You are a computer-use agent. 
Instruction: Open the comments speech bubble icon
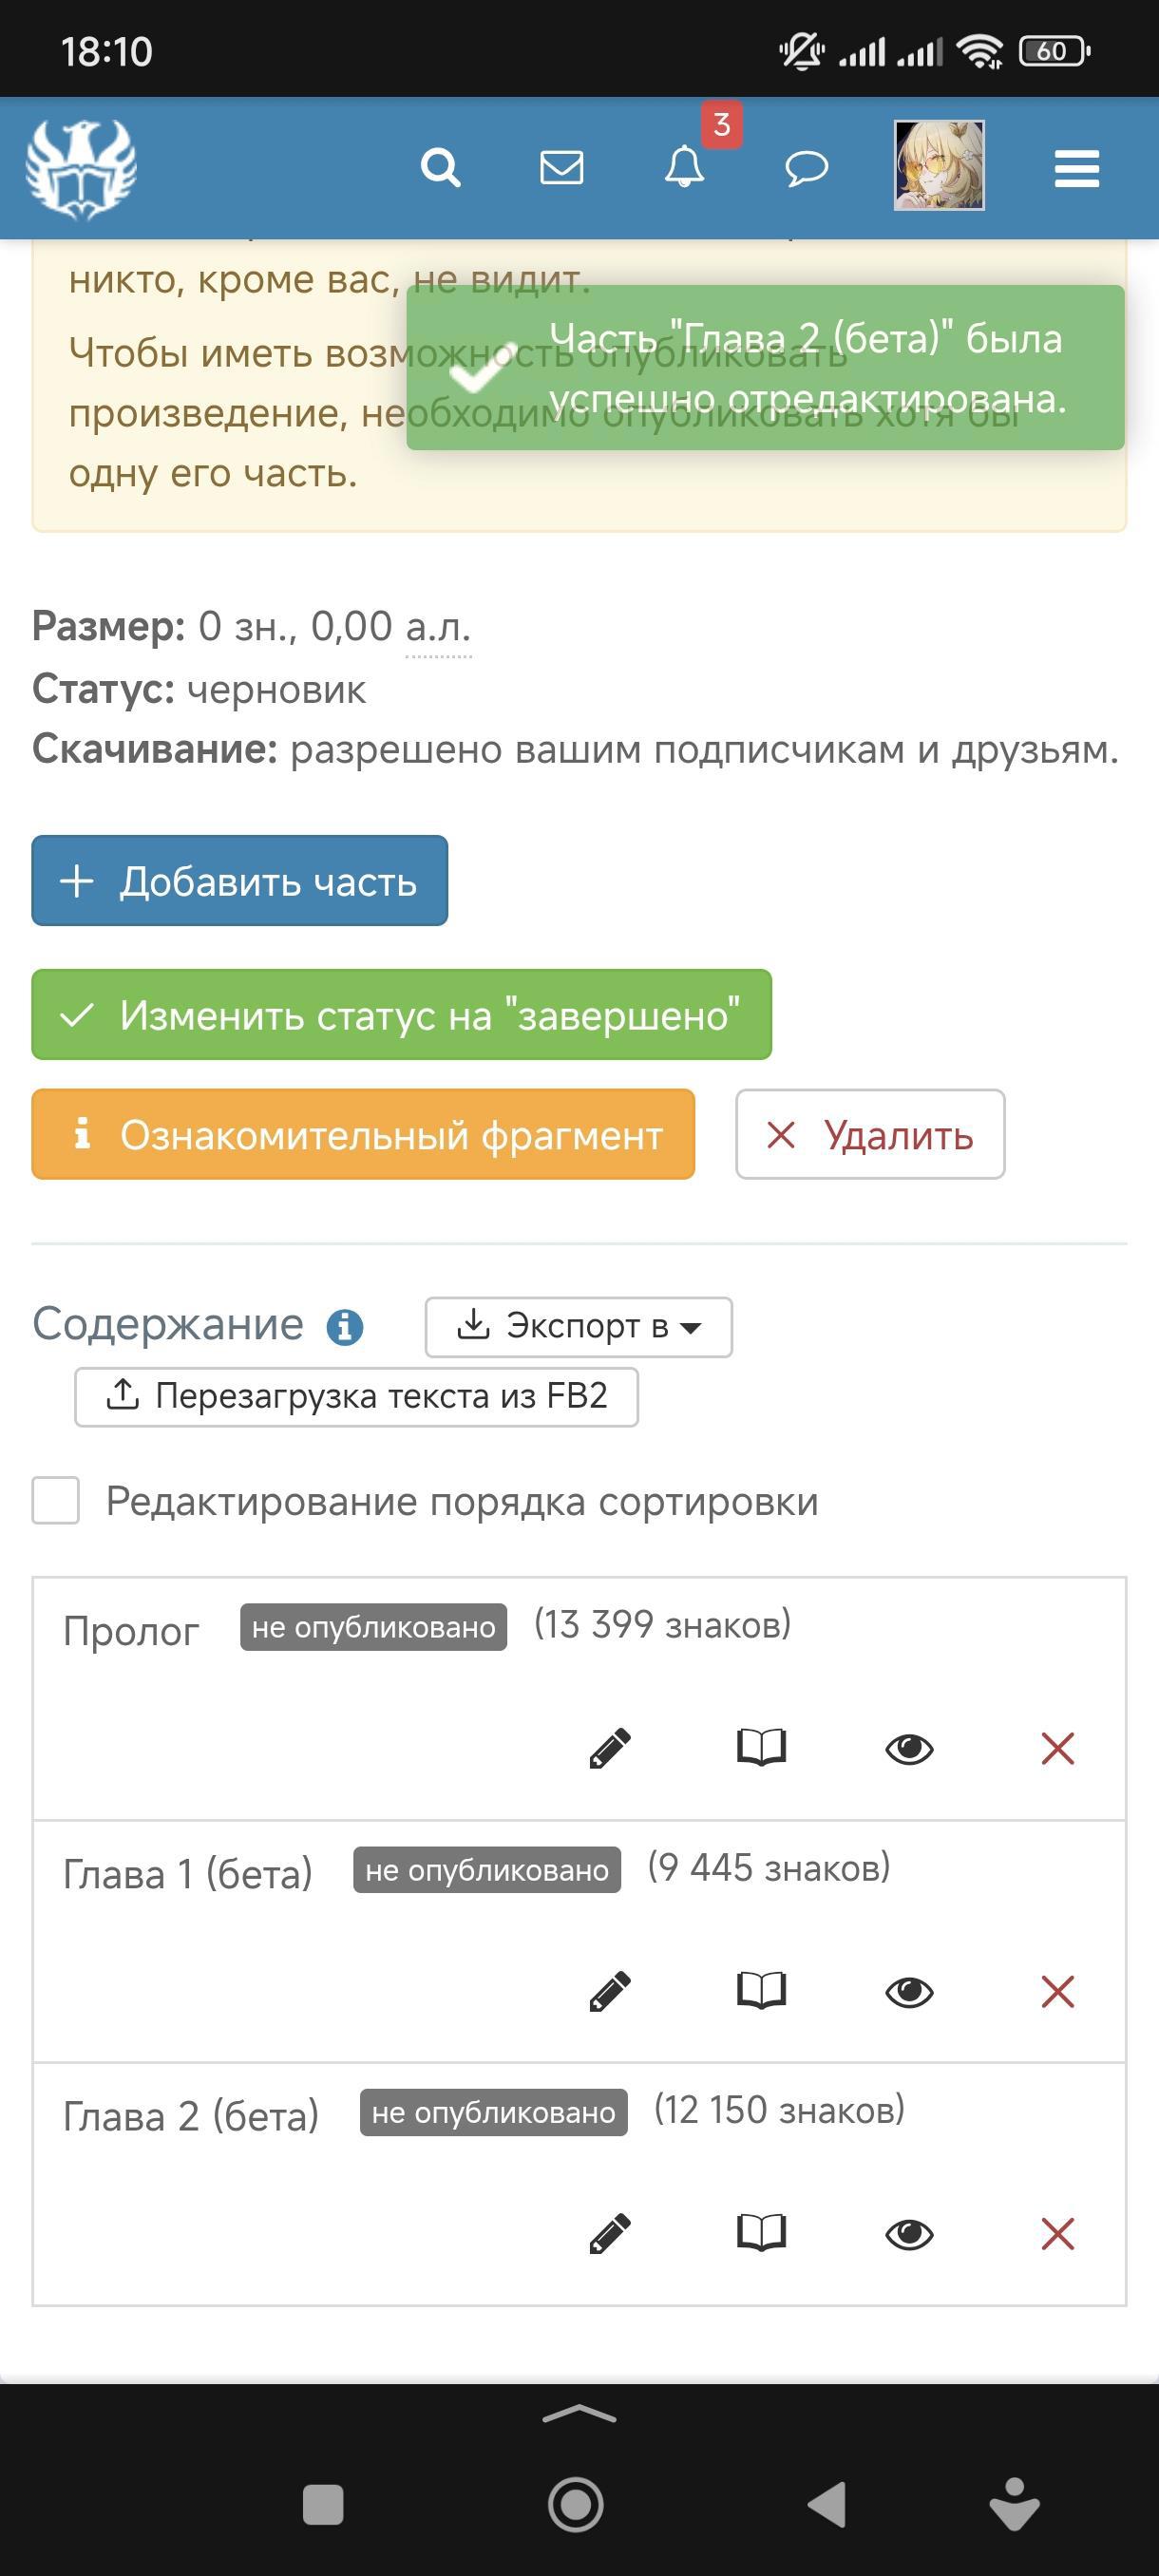click(x=806, y=167)
